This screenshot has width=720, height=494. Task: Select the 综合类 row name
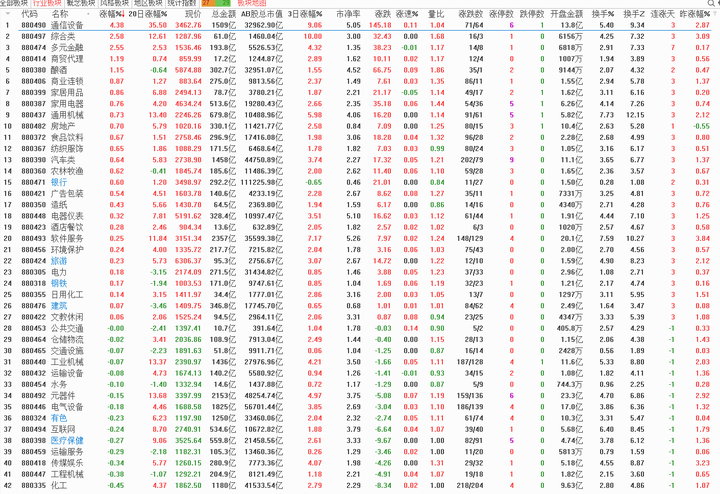(63, 36)
